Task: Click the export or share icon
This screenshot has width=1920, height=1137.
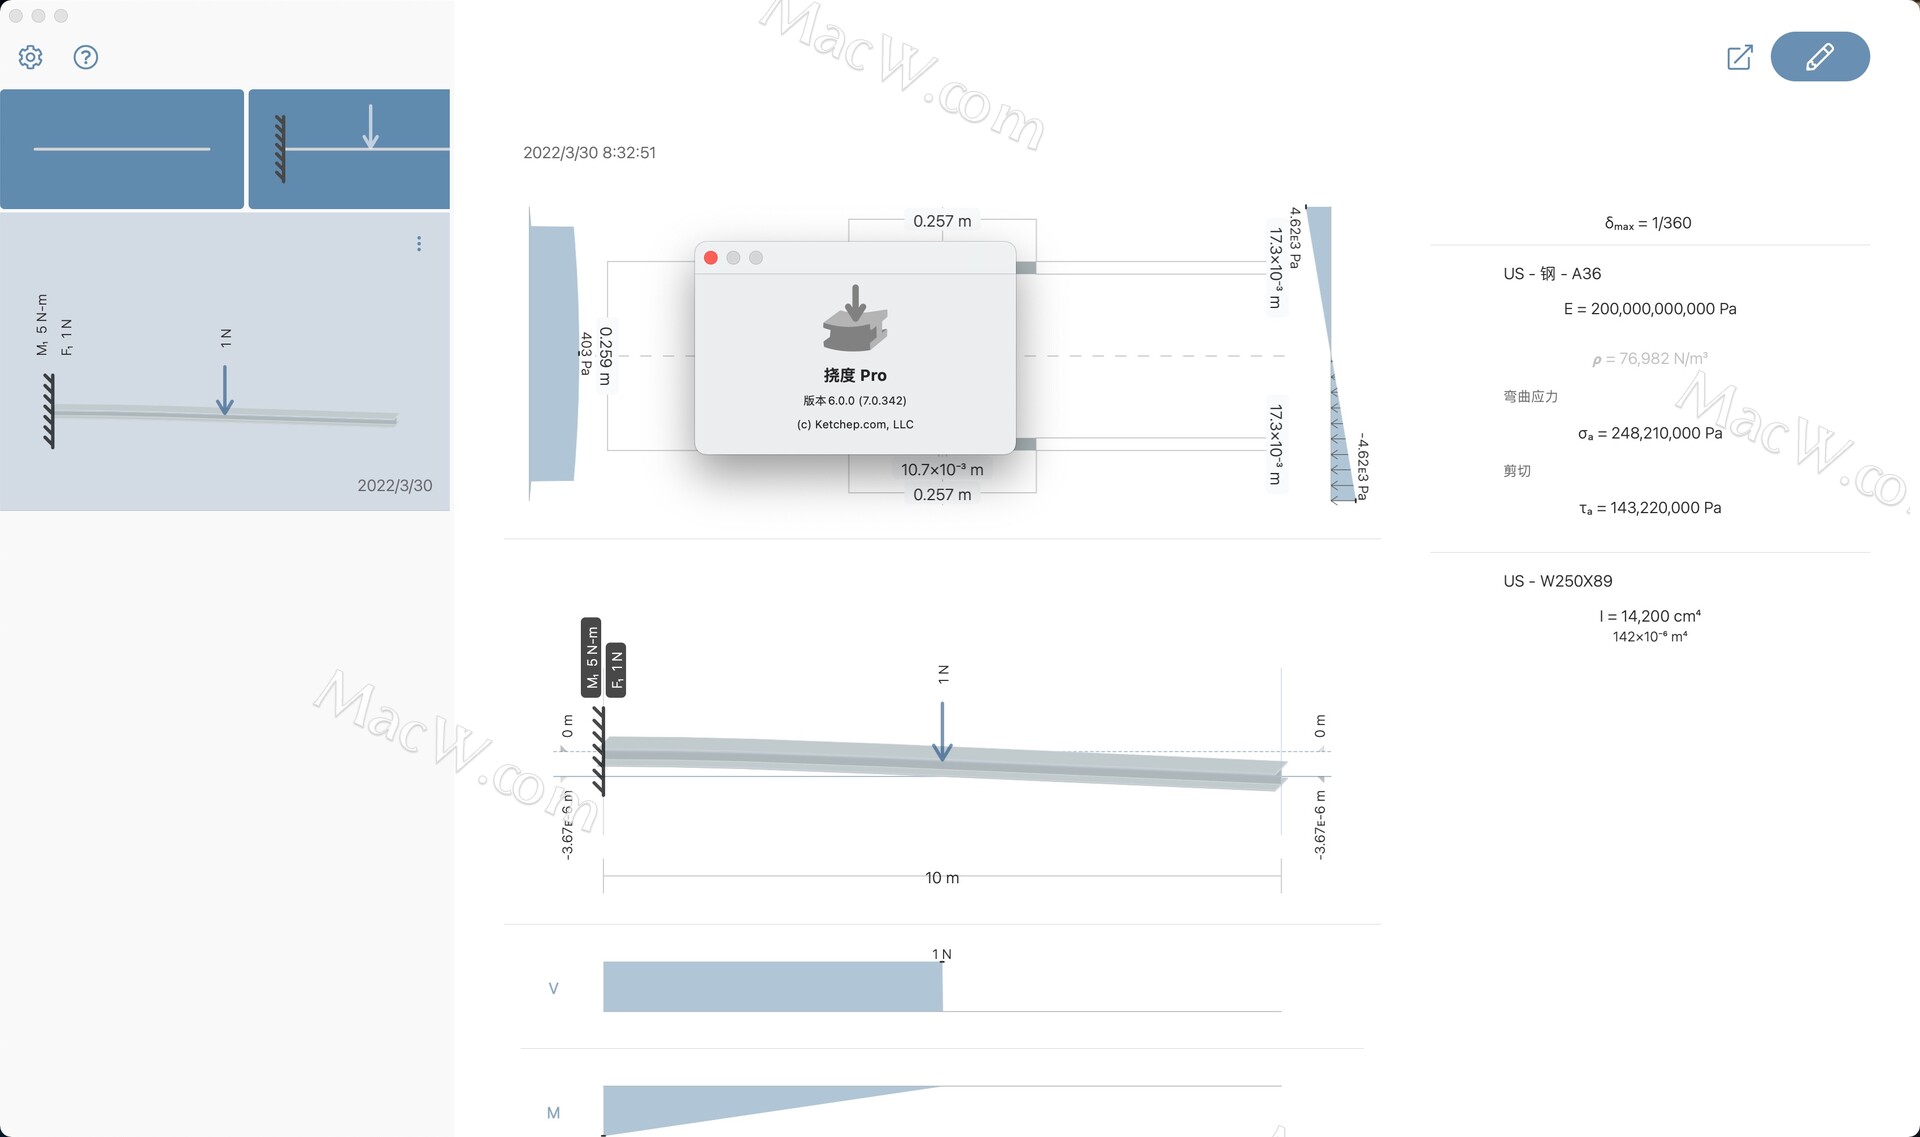Action: point(1740,55)
